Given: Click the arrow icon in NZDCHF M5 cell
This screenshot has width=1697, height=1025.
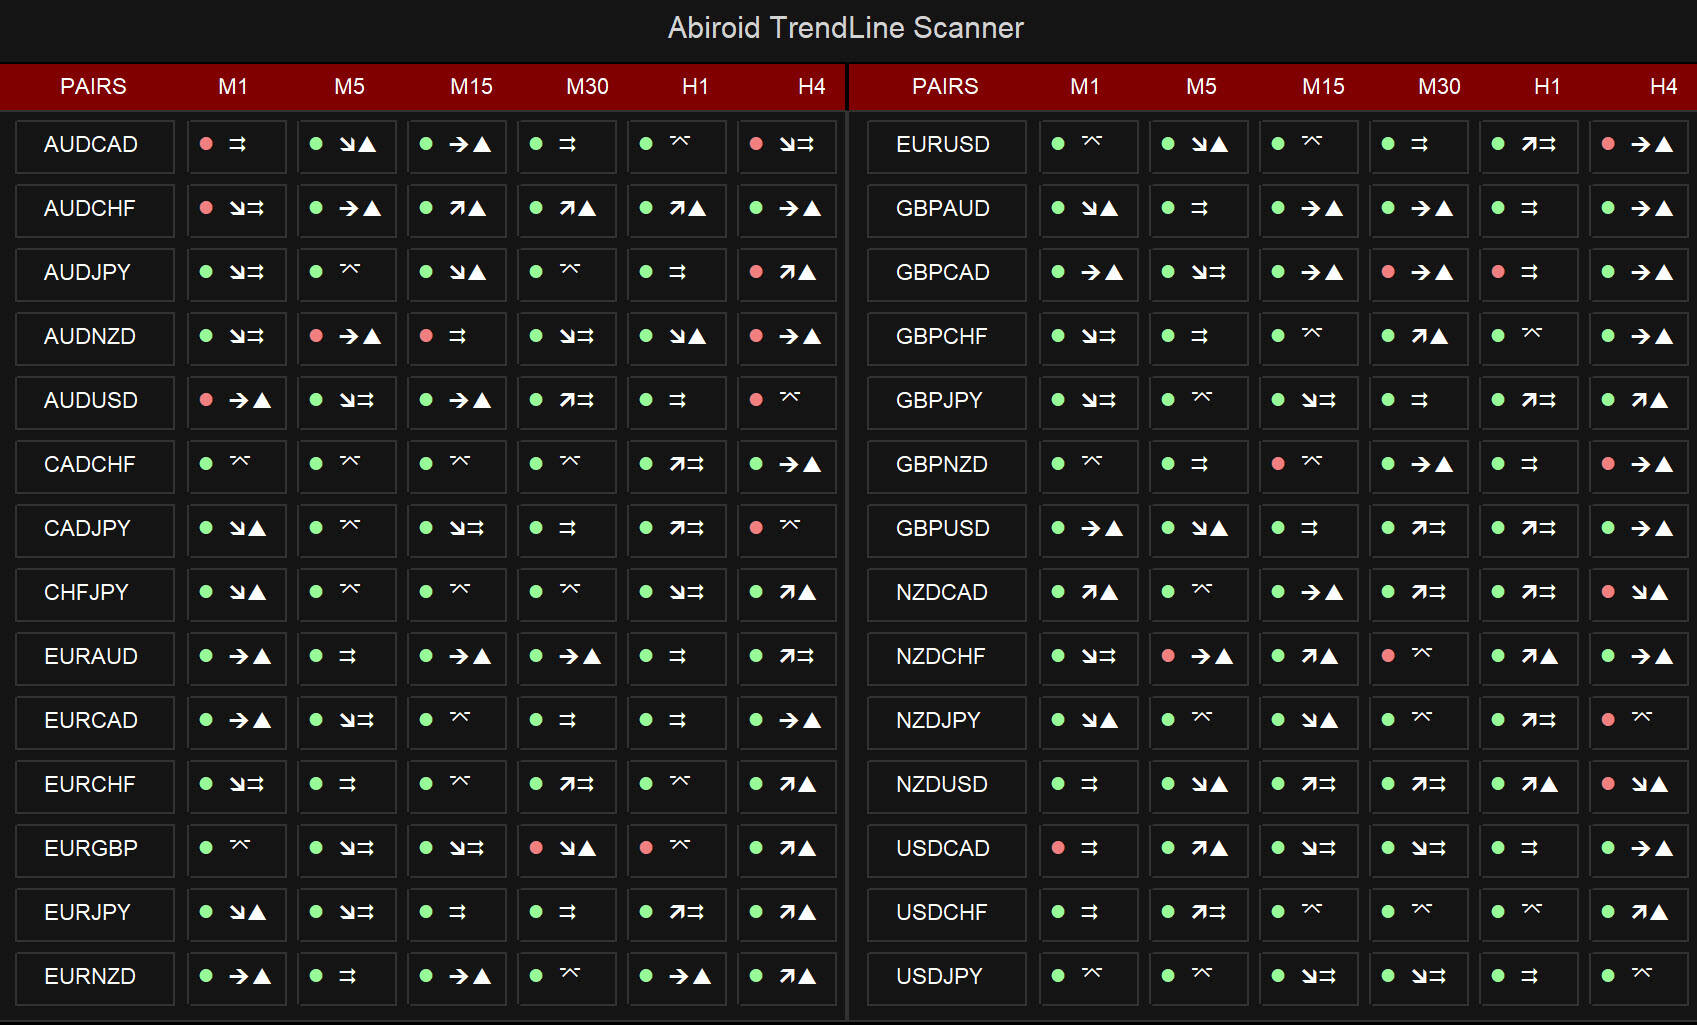Looking at the screenshot, I should coord(1200,657).
